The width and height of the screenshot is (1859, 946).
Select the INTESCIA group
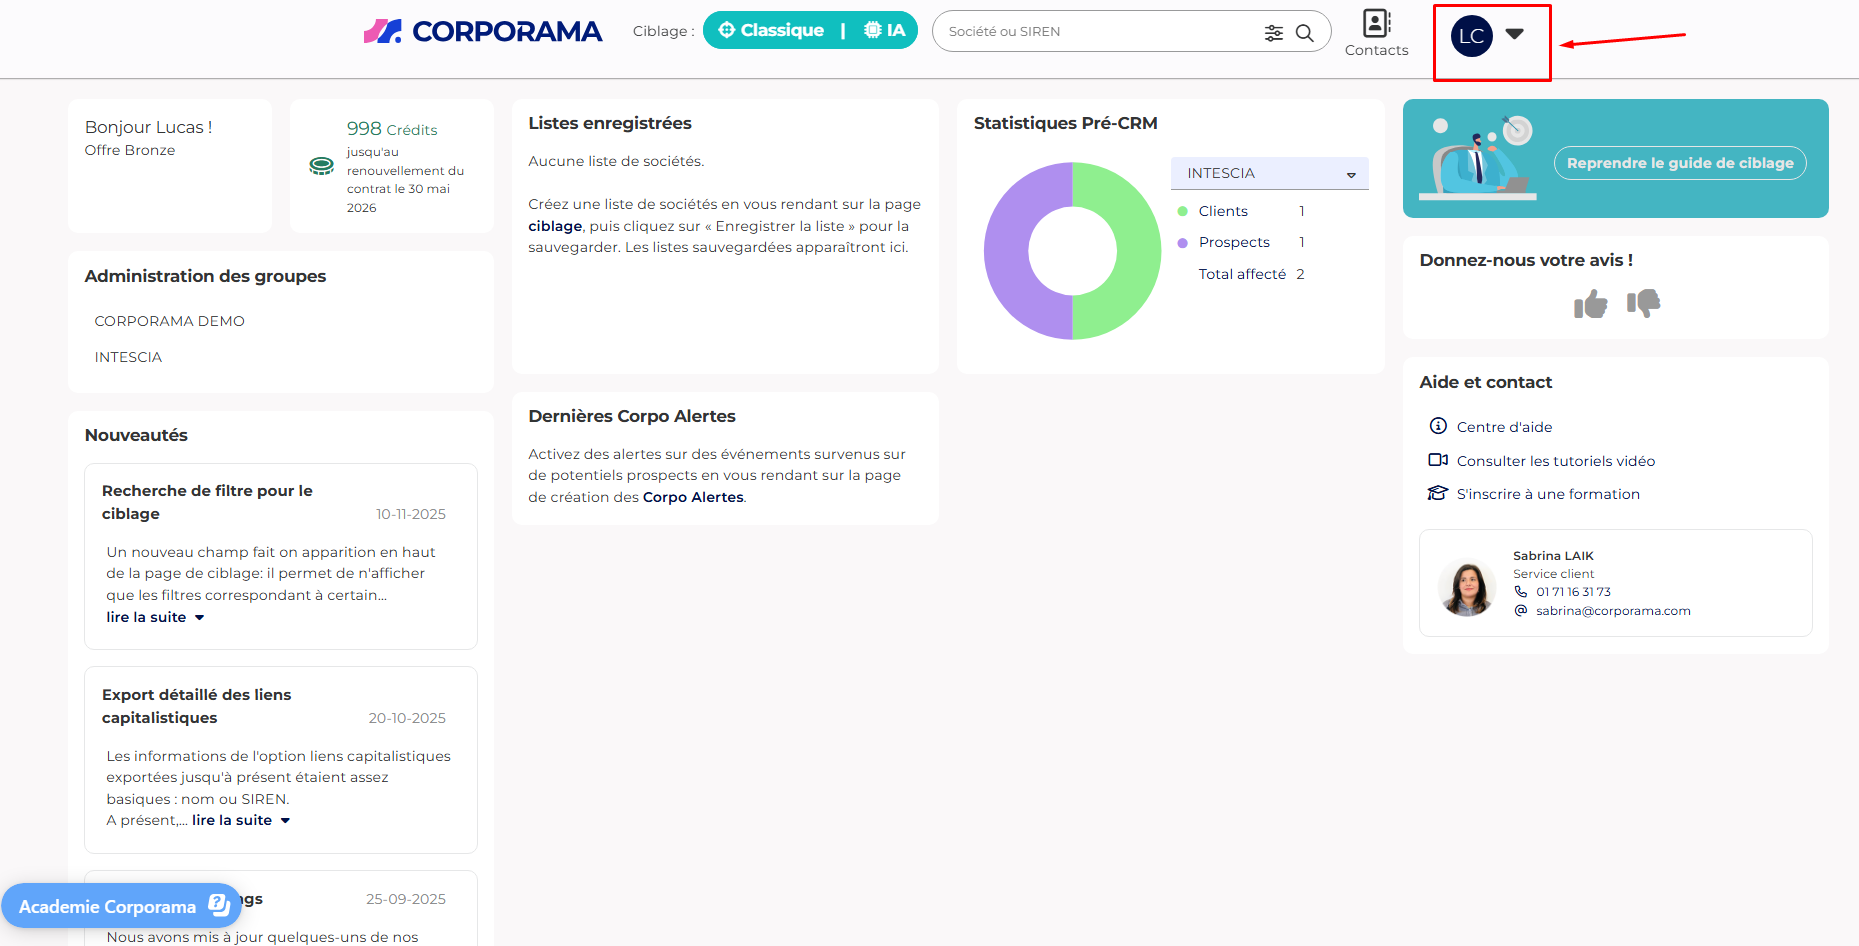point(128,357)
